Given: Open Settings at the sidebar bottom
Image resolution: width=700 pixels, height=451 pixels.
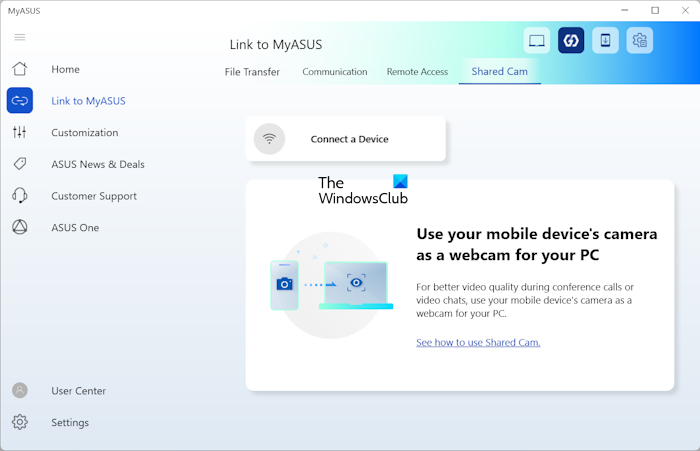Looking at the screenshot, I should point(20,423).
